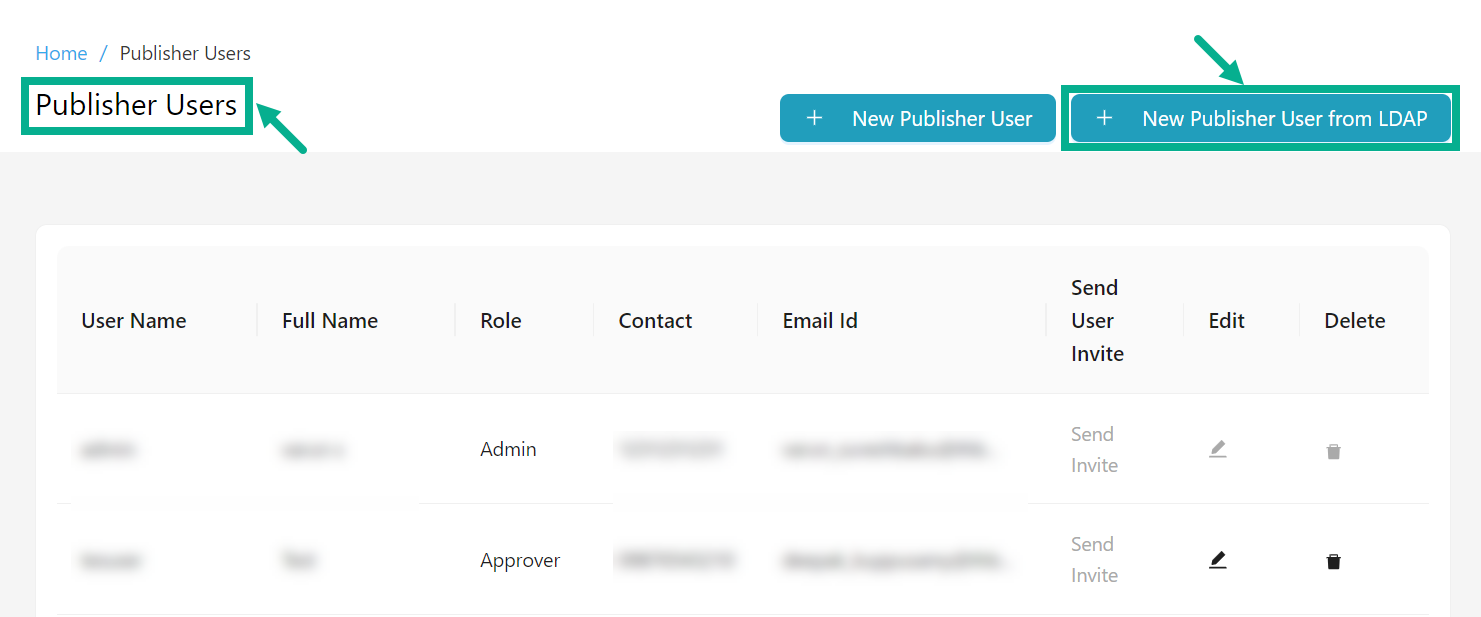
Task: Edit the Admin user with the pencil icon
Action: coord(1218,450)
